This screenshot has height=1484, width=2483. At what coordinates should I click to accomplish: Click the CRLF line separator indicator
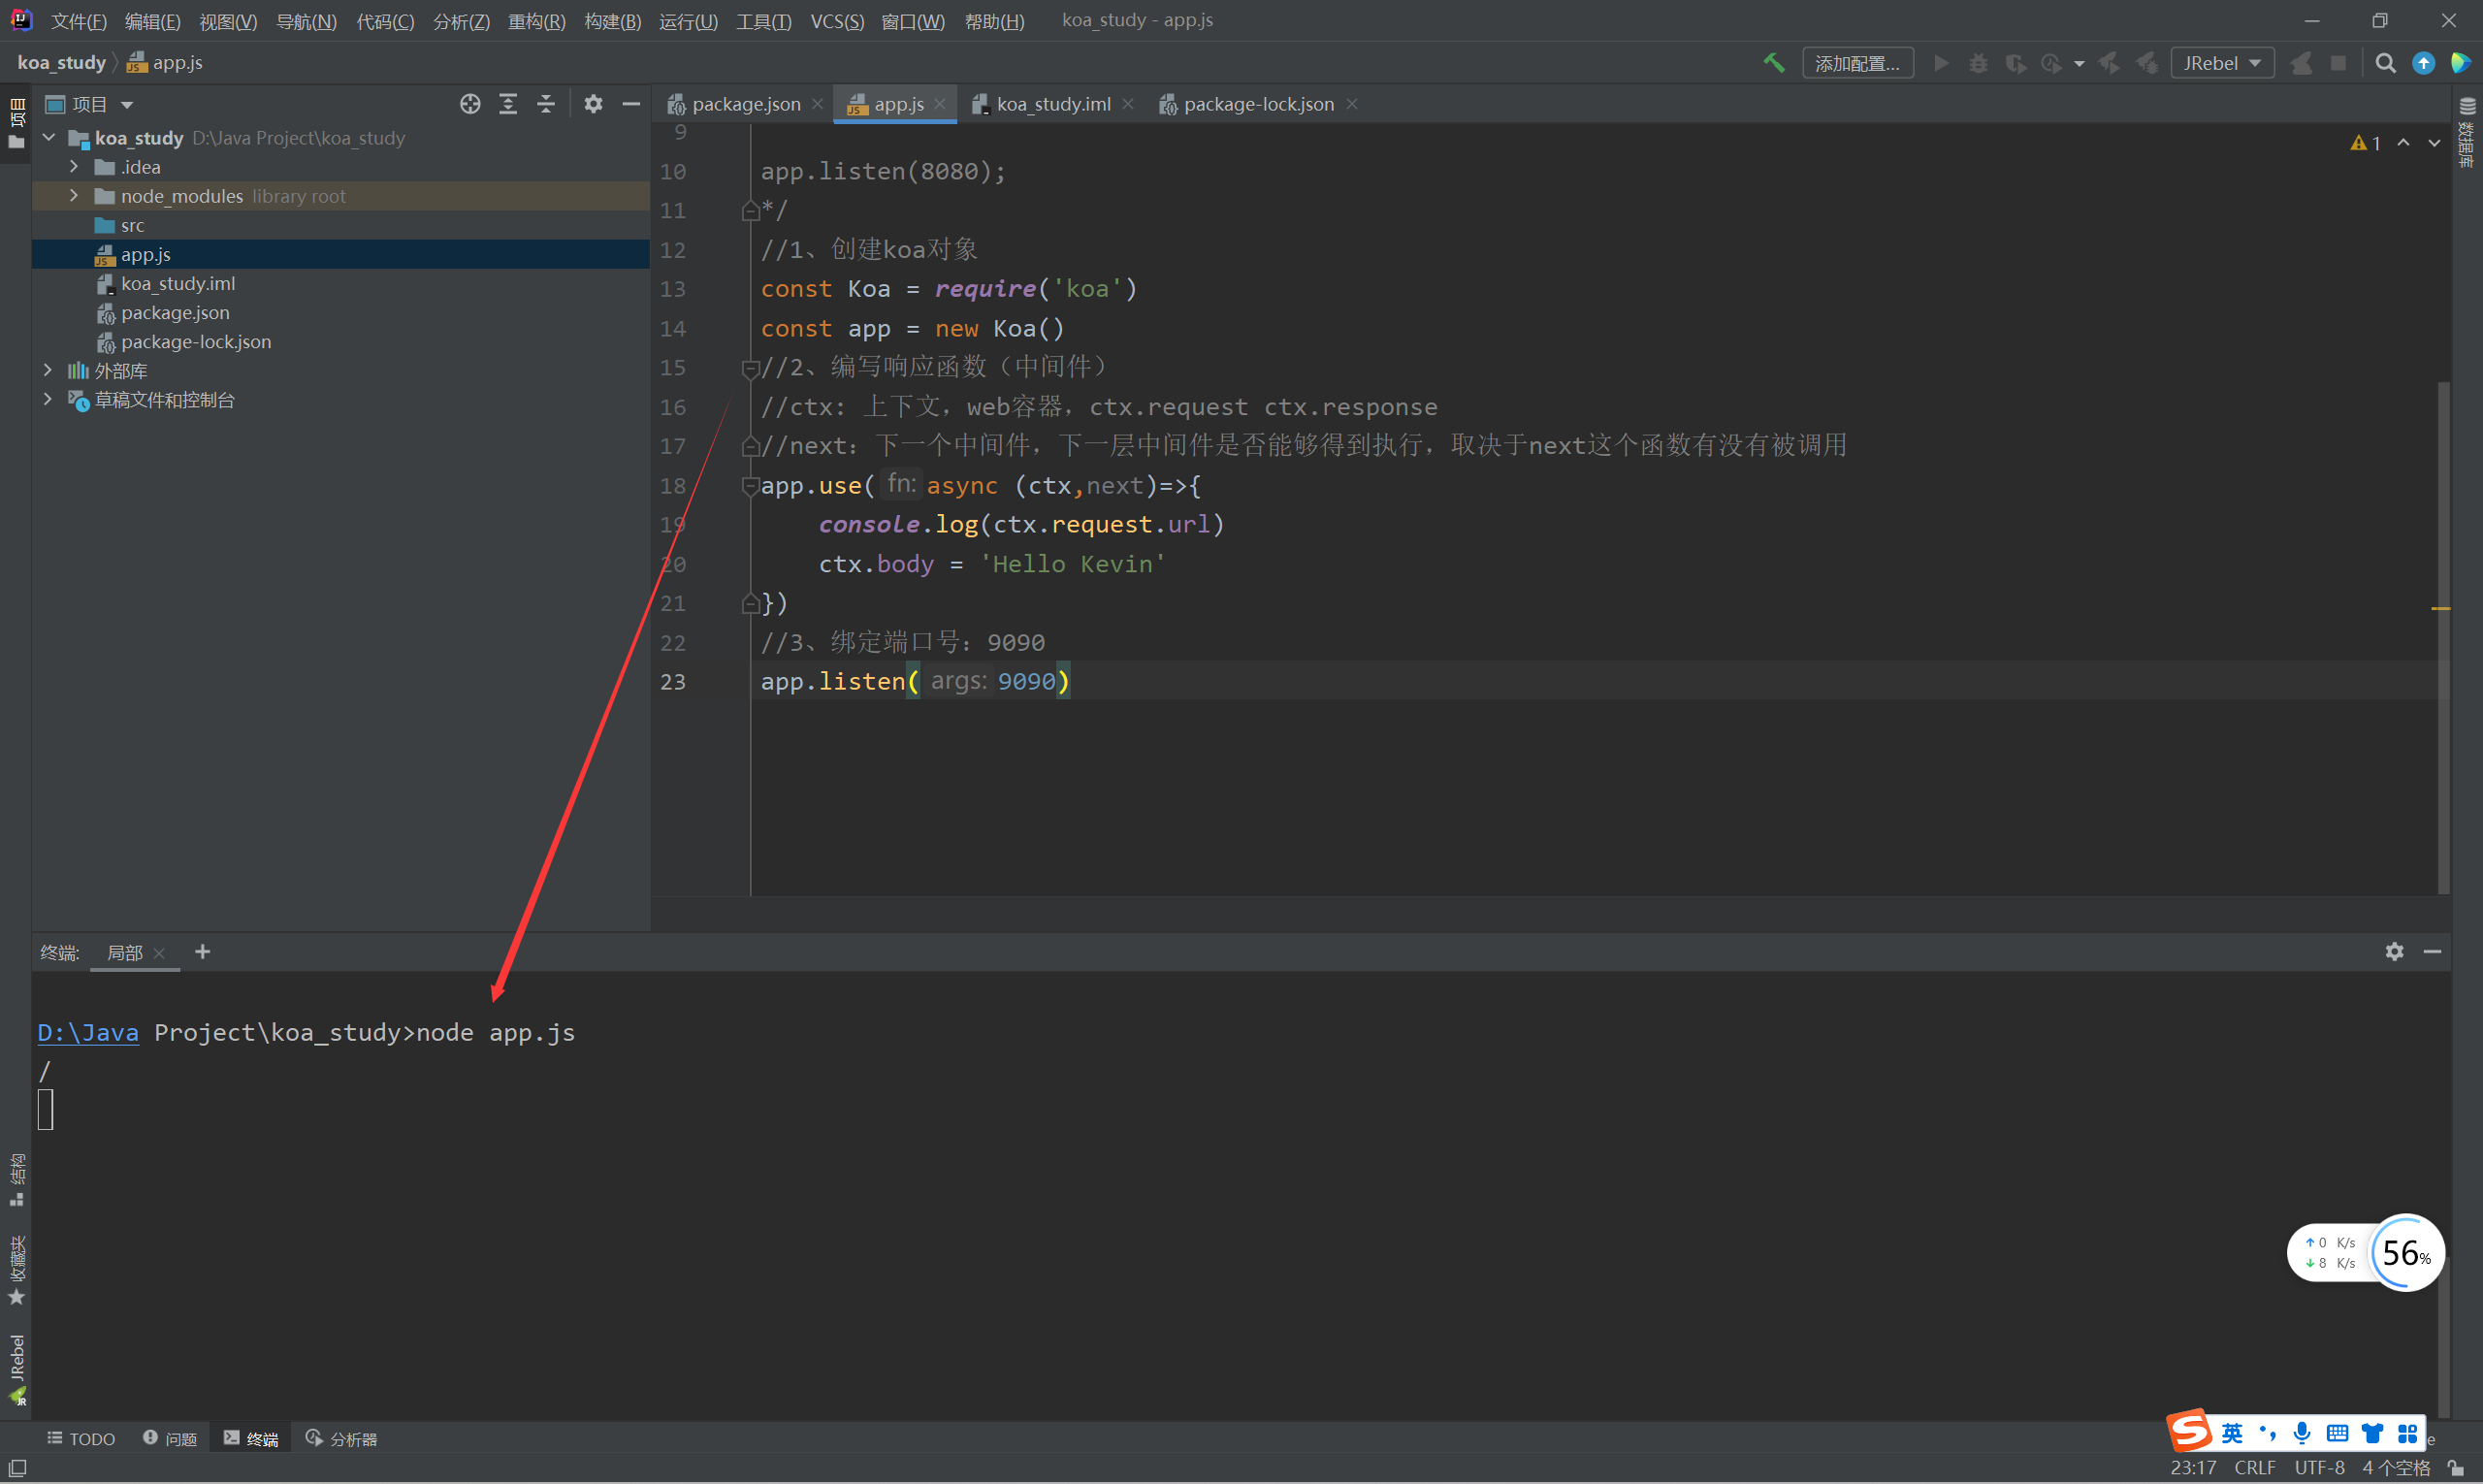(x=2255, y=1467)
